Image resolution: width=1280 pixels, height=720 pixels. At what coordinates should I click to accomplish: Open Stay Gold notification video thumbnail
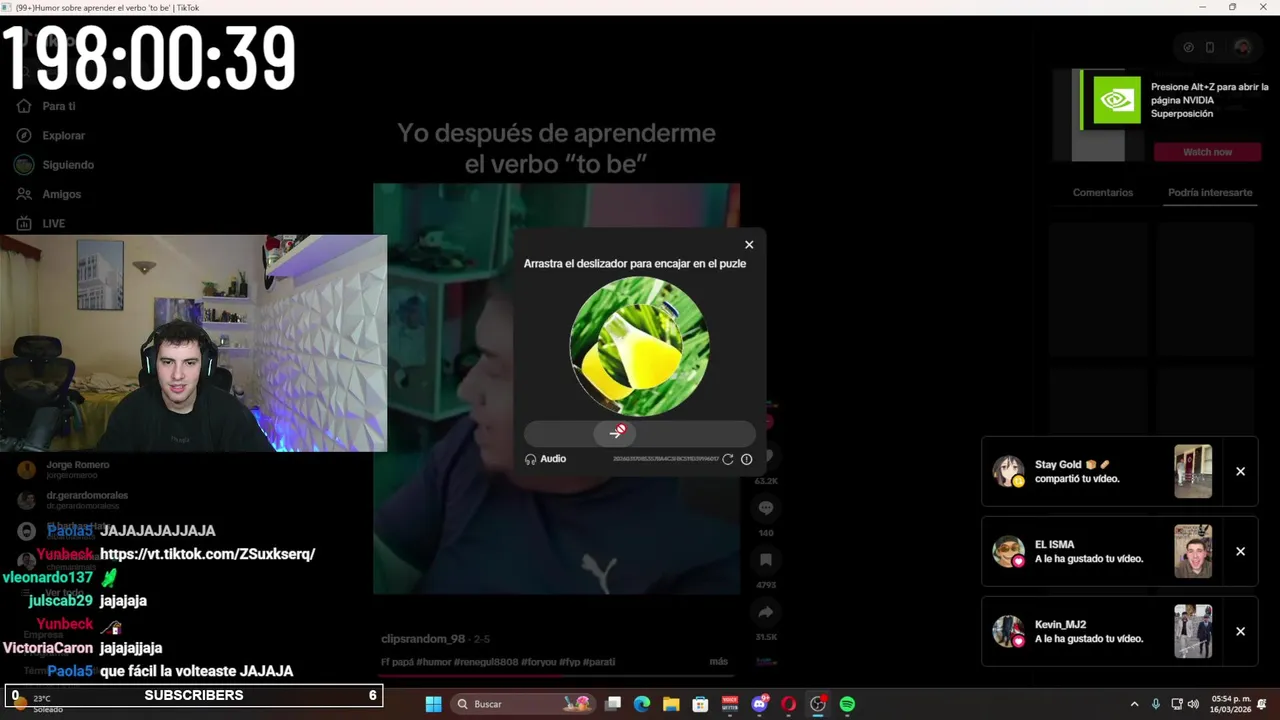click(1193, 471)
